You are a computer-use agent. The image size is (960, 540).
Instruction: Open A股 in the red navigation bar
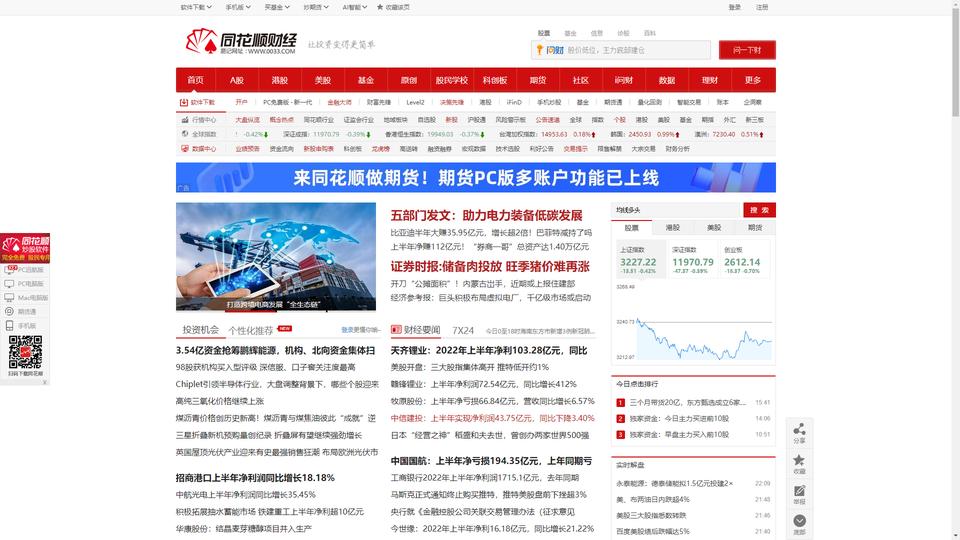[237, 80]
